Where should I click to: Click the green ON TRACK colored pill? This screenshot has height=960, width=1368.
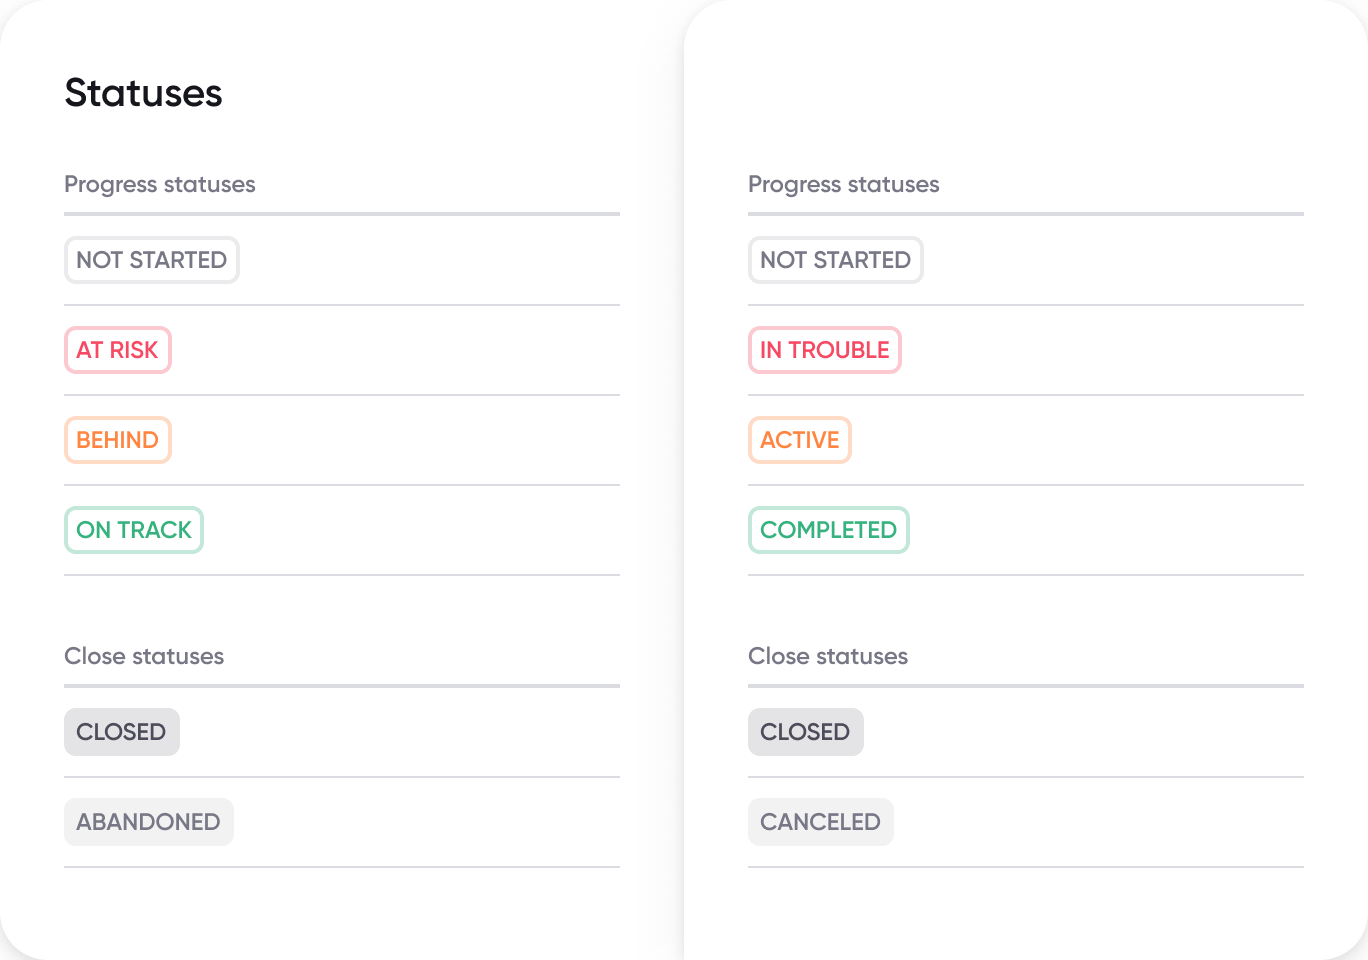coord(133,530)
